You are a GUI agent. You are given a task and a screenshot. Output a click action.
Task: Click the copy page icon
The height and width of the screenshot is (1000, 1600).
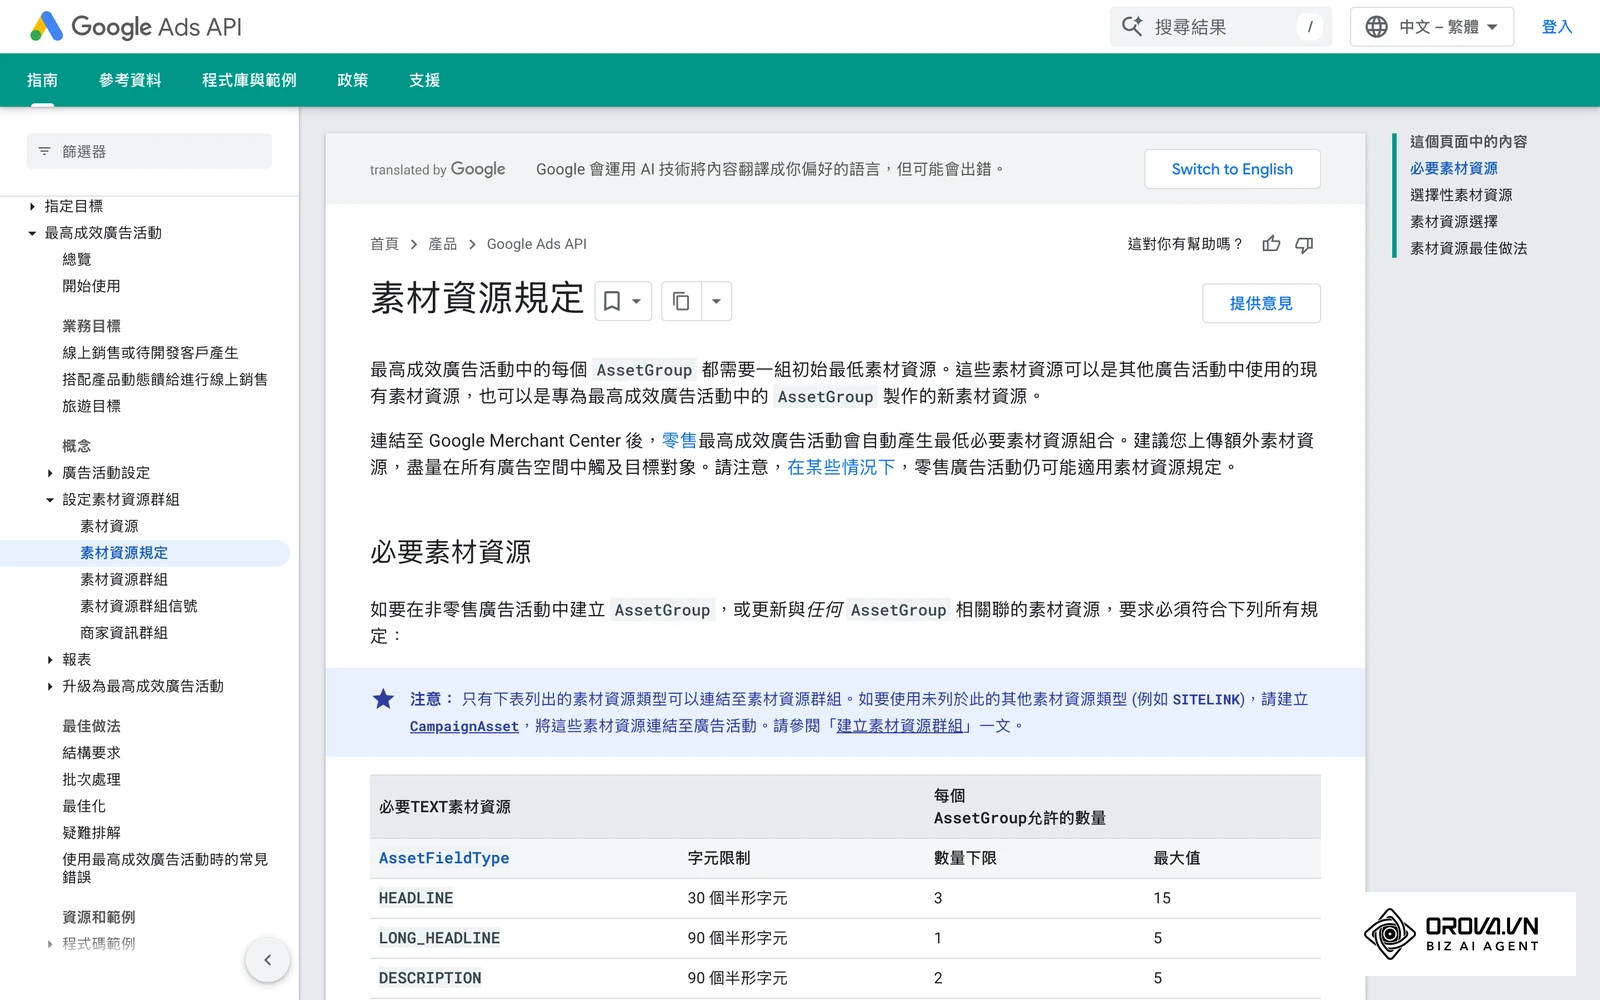[681, 301]
